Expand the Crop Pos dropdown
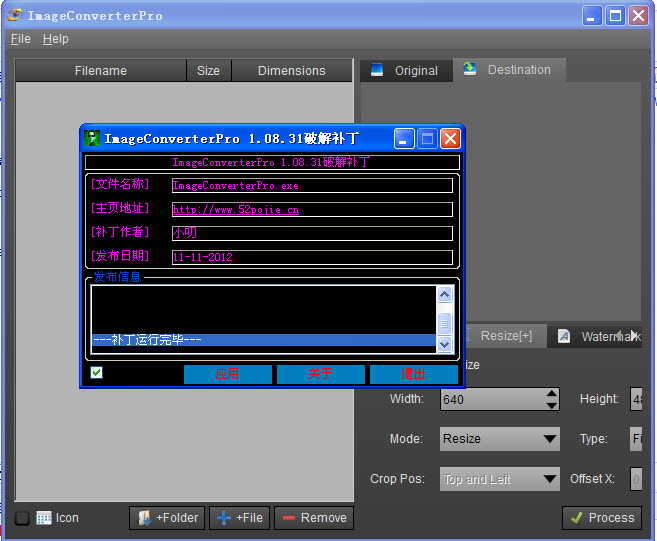This screenshot has width=657, height=541. [x=500, y=479]
